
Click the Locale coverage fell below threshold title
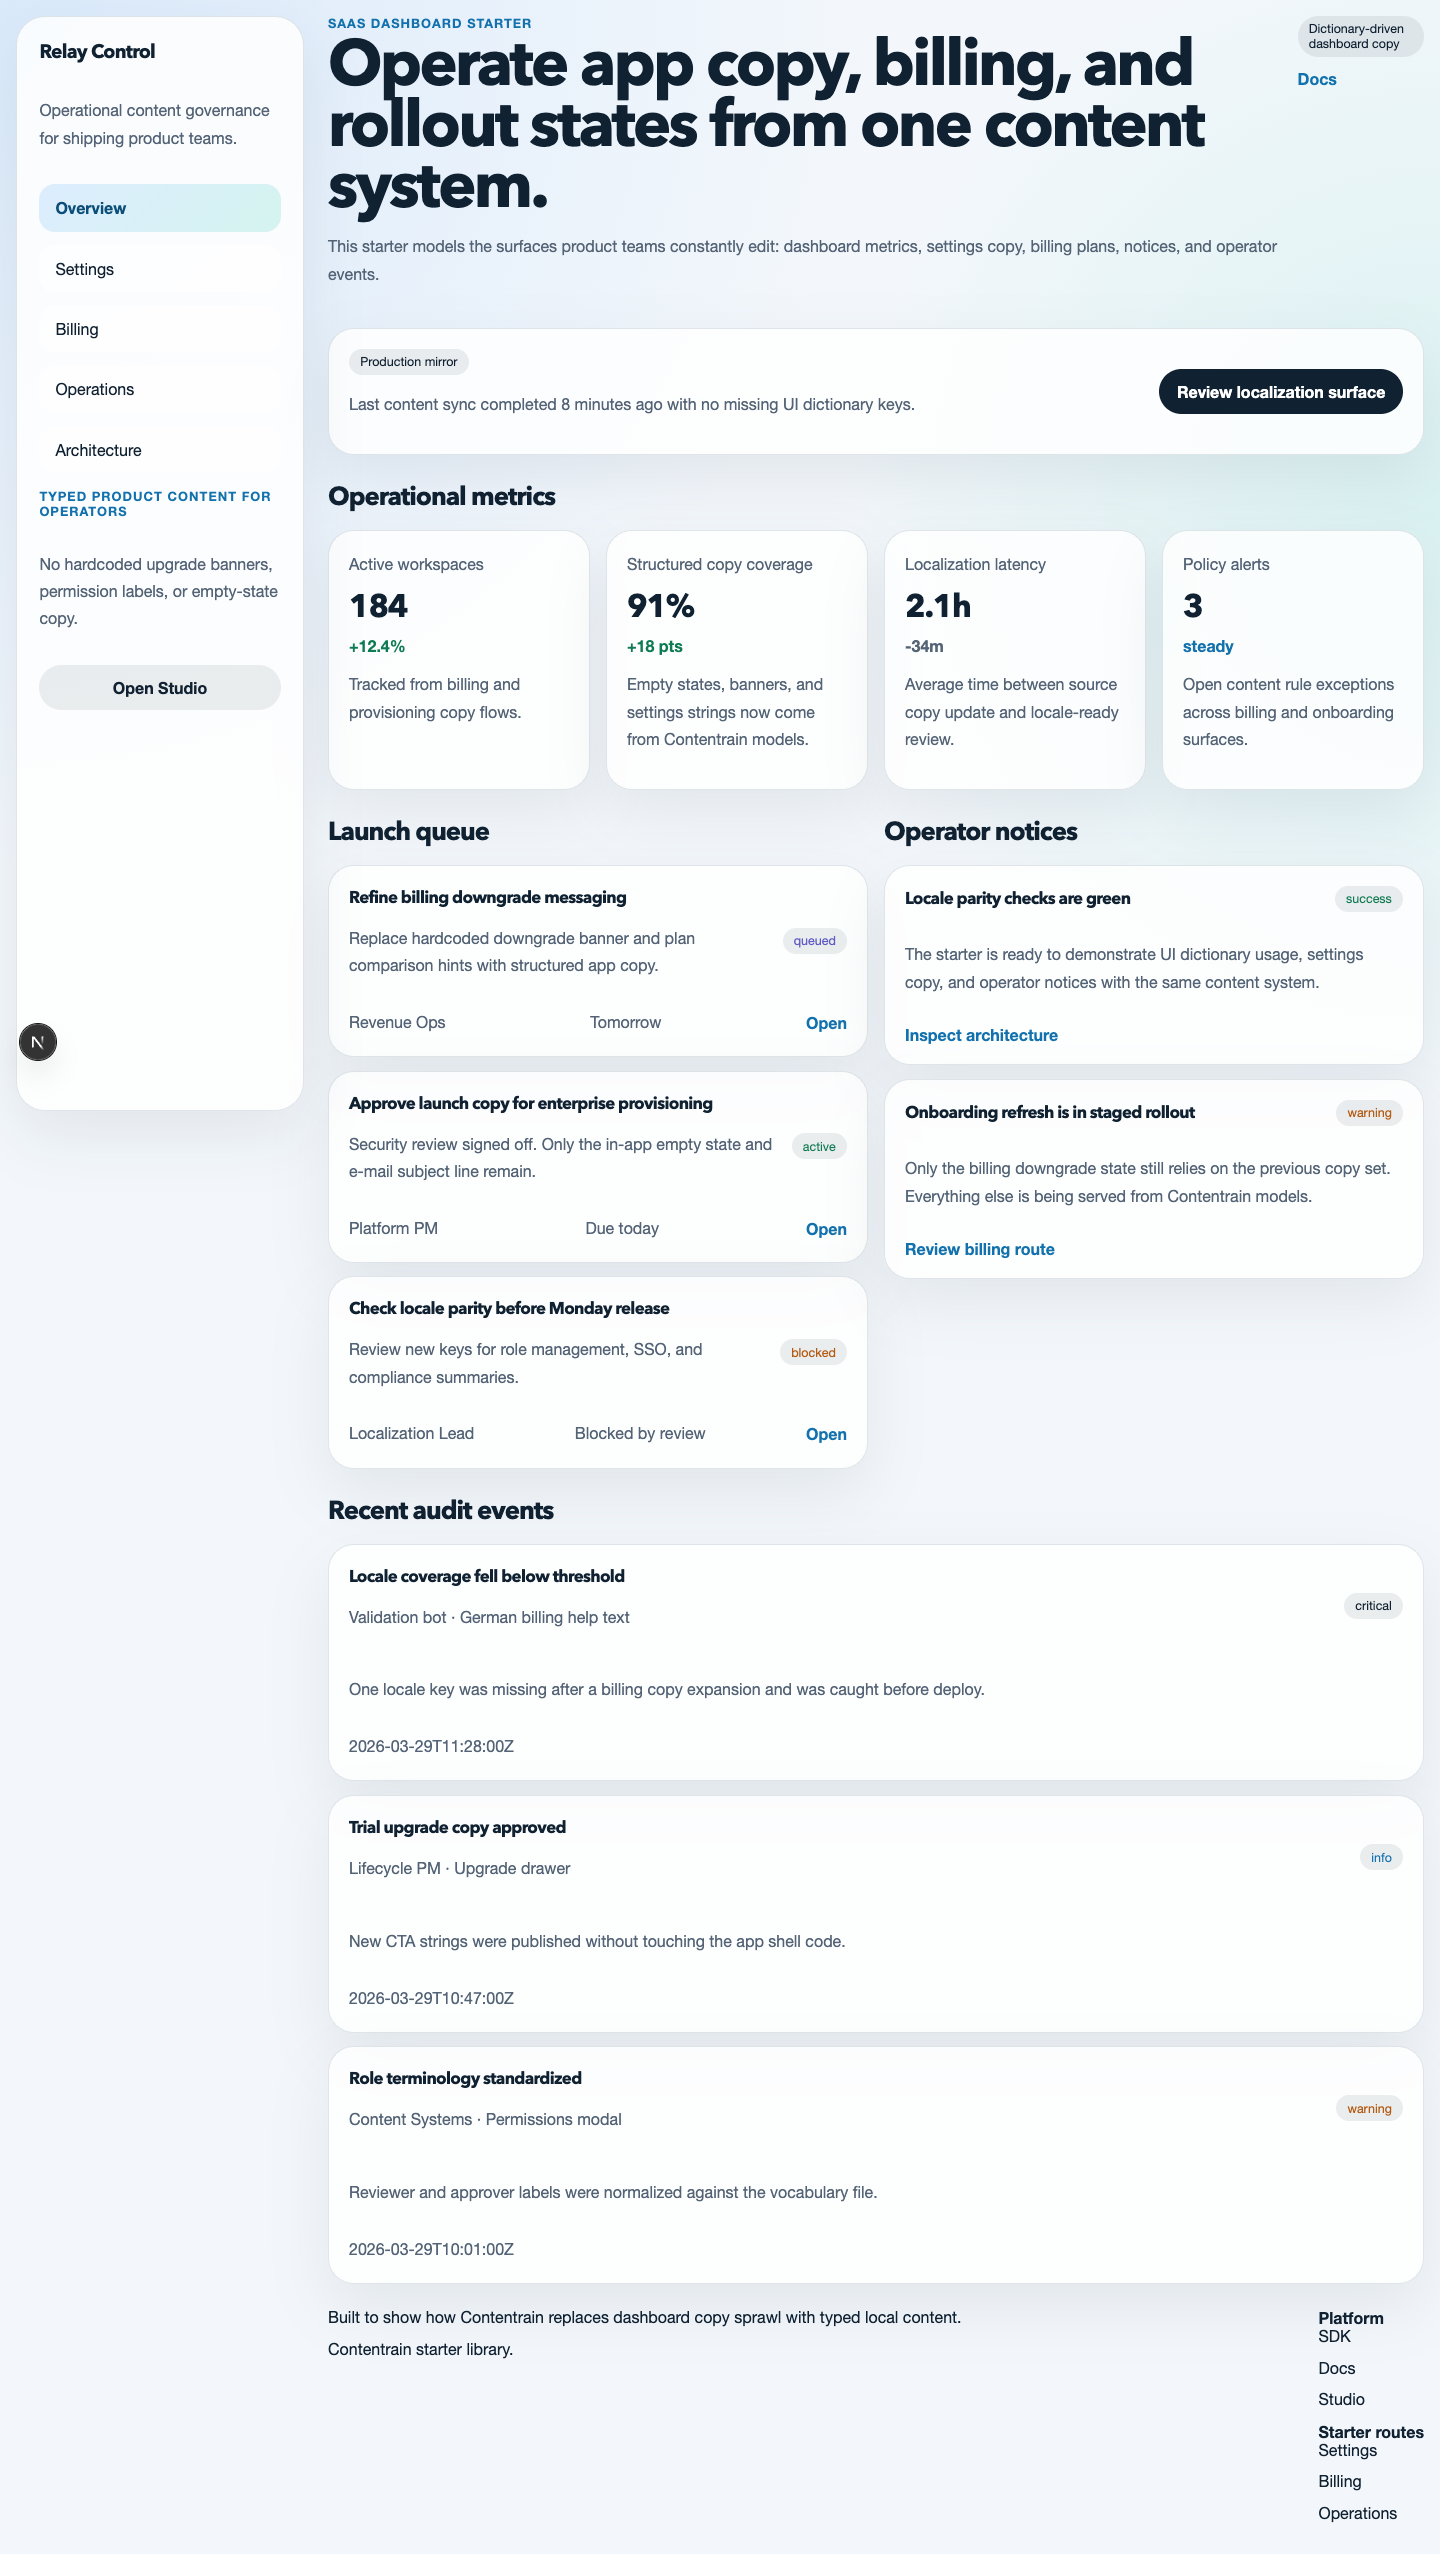coord(487,1576)
